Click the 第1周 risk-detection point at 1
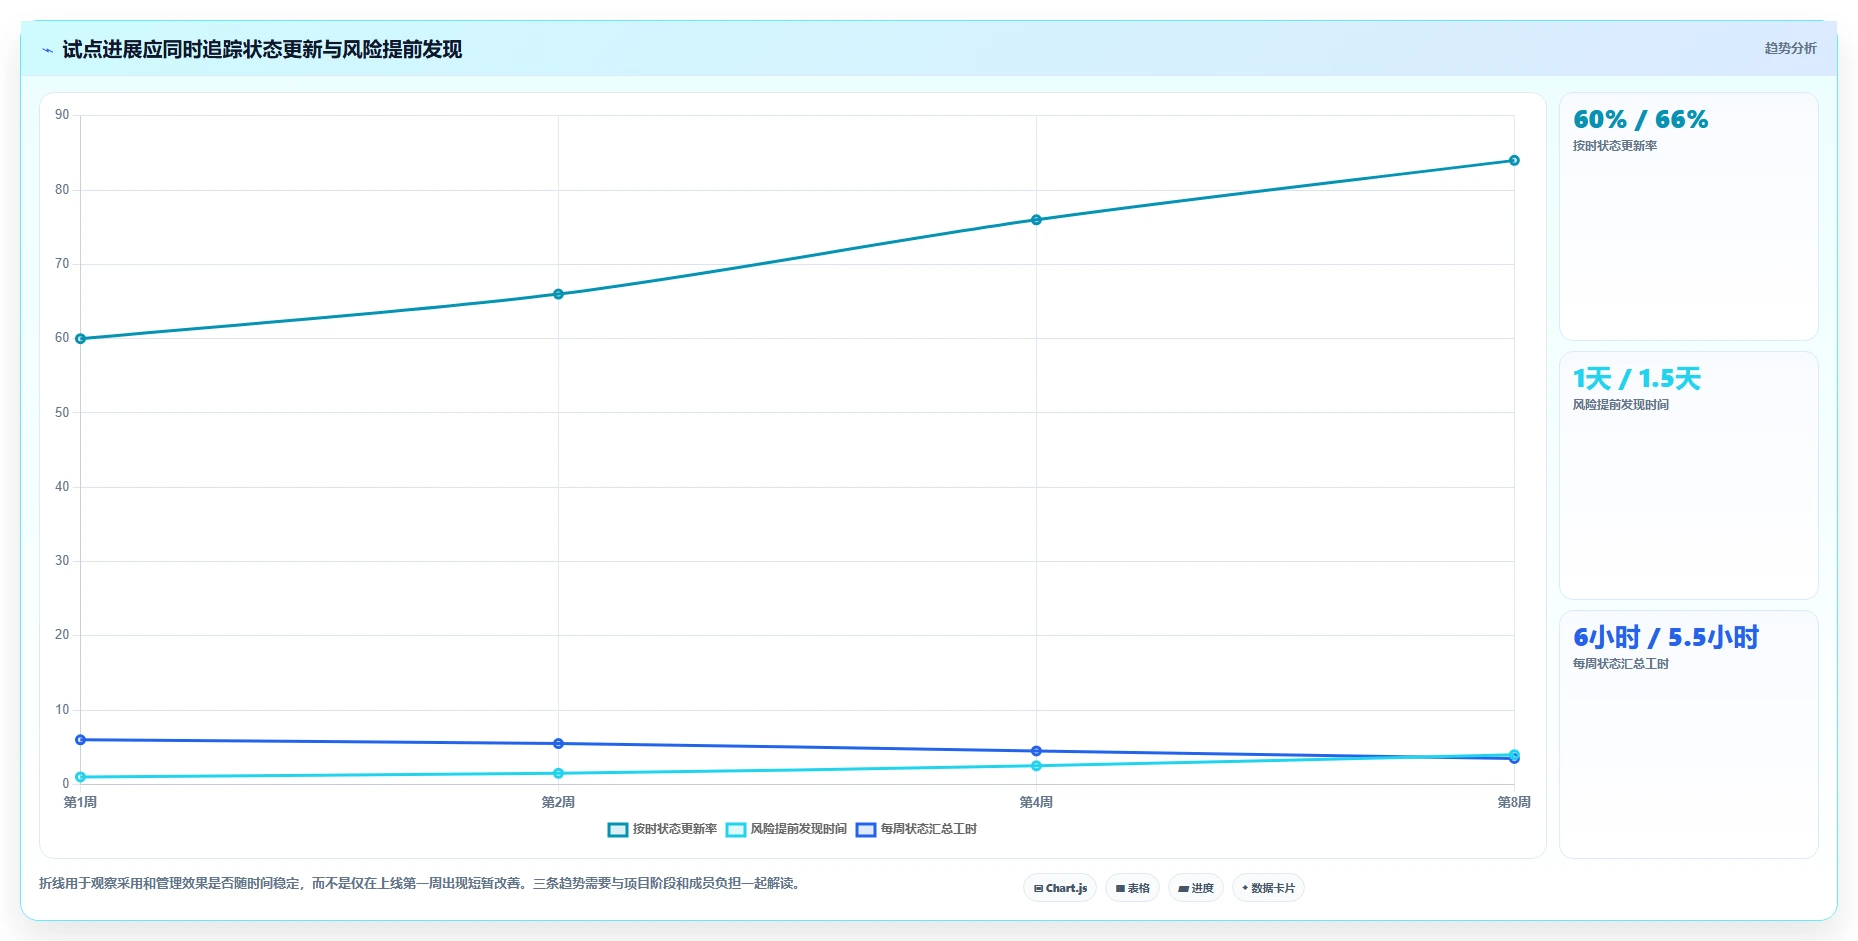Viewport: 1858px width, 941px height. tap(80, 777)
